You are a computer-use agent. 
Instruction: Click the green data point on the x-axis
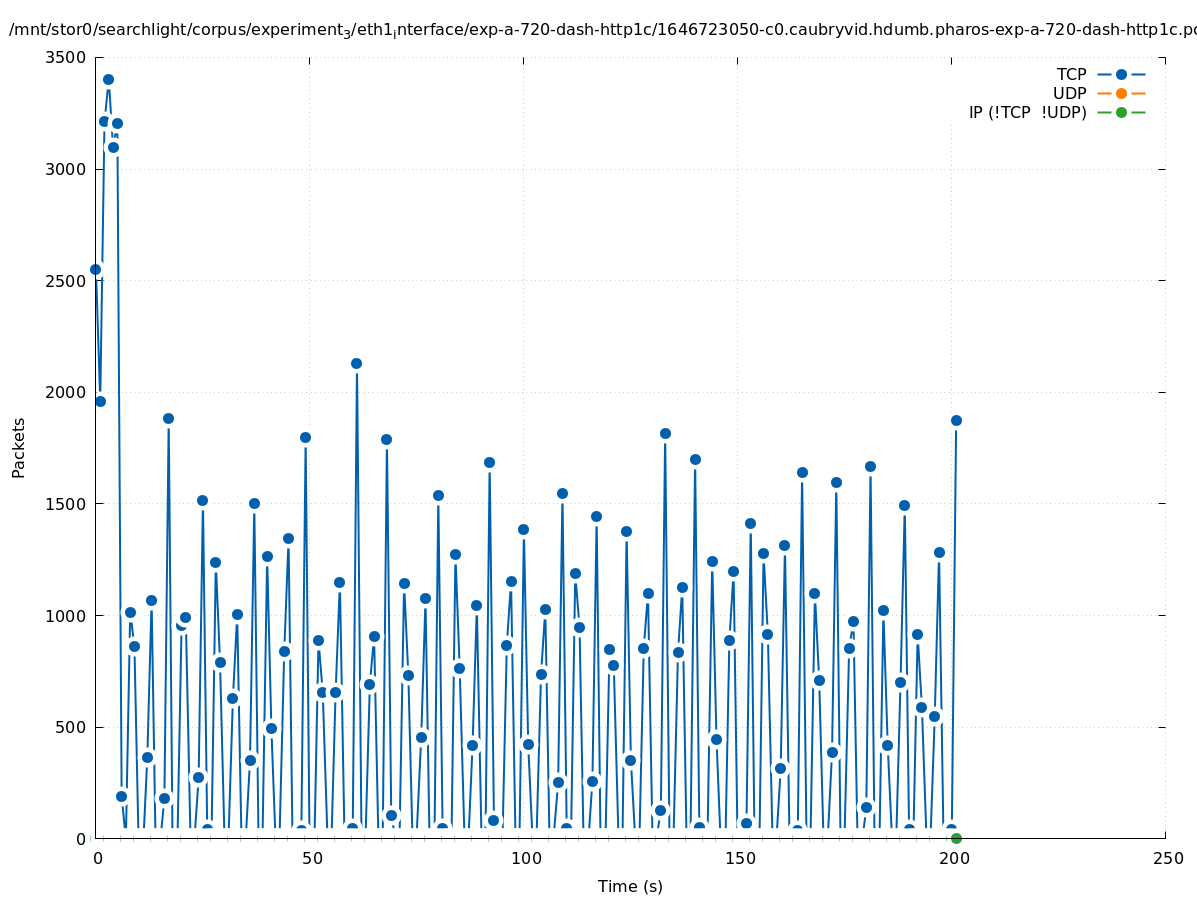pyautogui.click(x=956, y=838)
